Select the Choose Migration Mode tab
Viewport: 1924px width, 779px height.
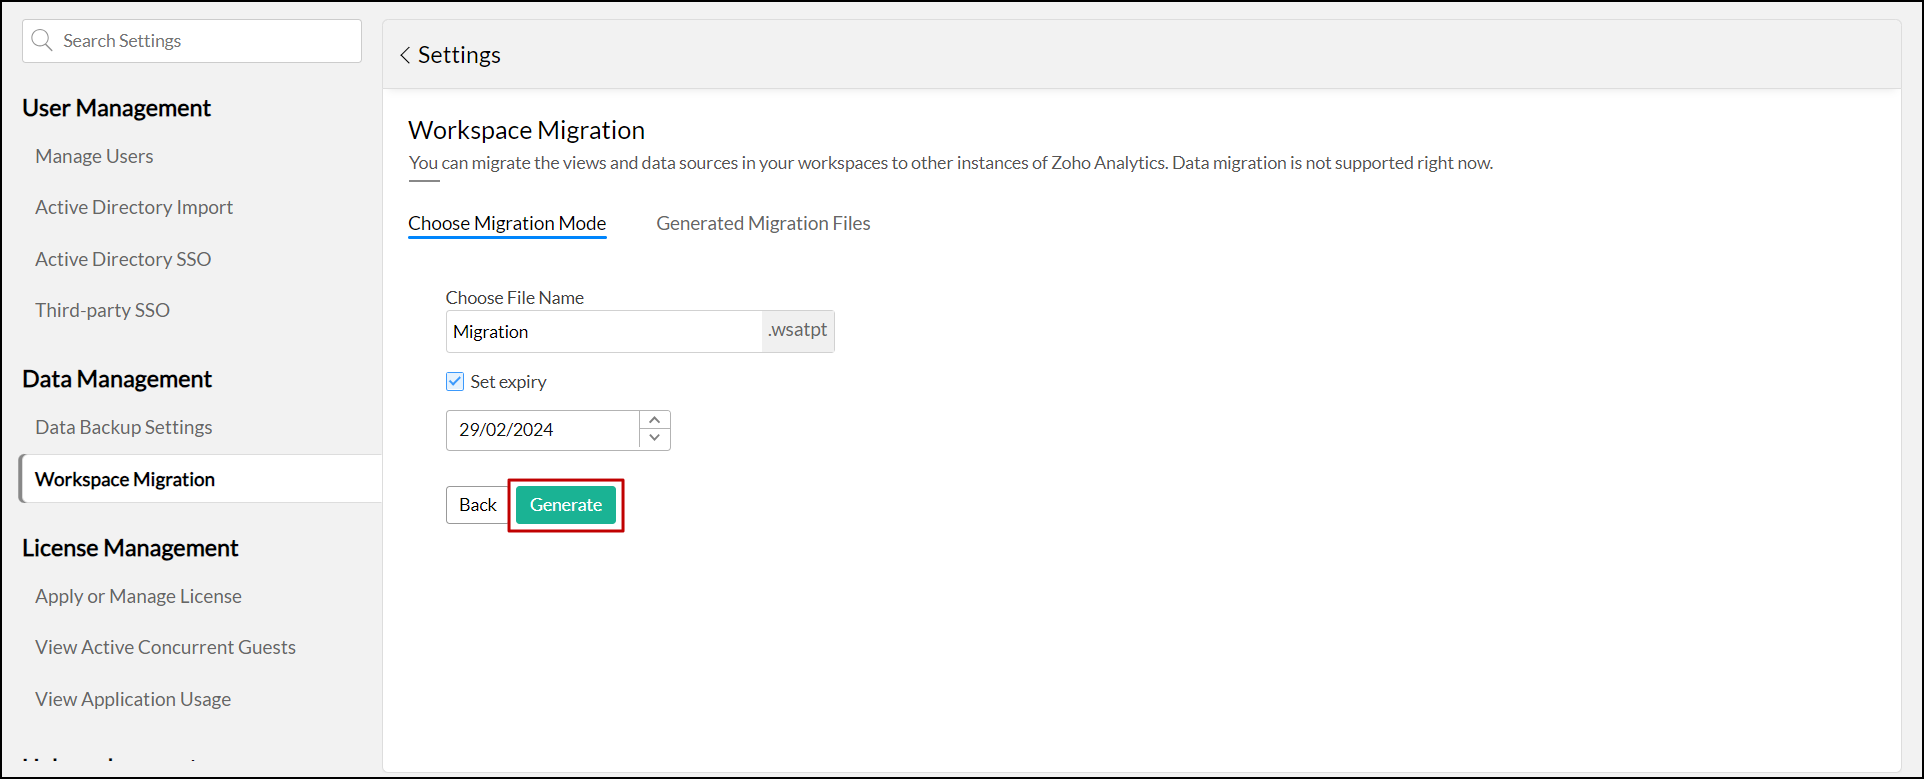point(507,223)
